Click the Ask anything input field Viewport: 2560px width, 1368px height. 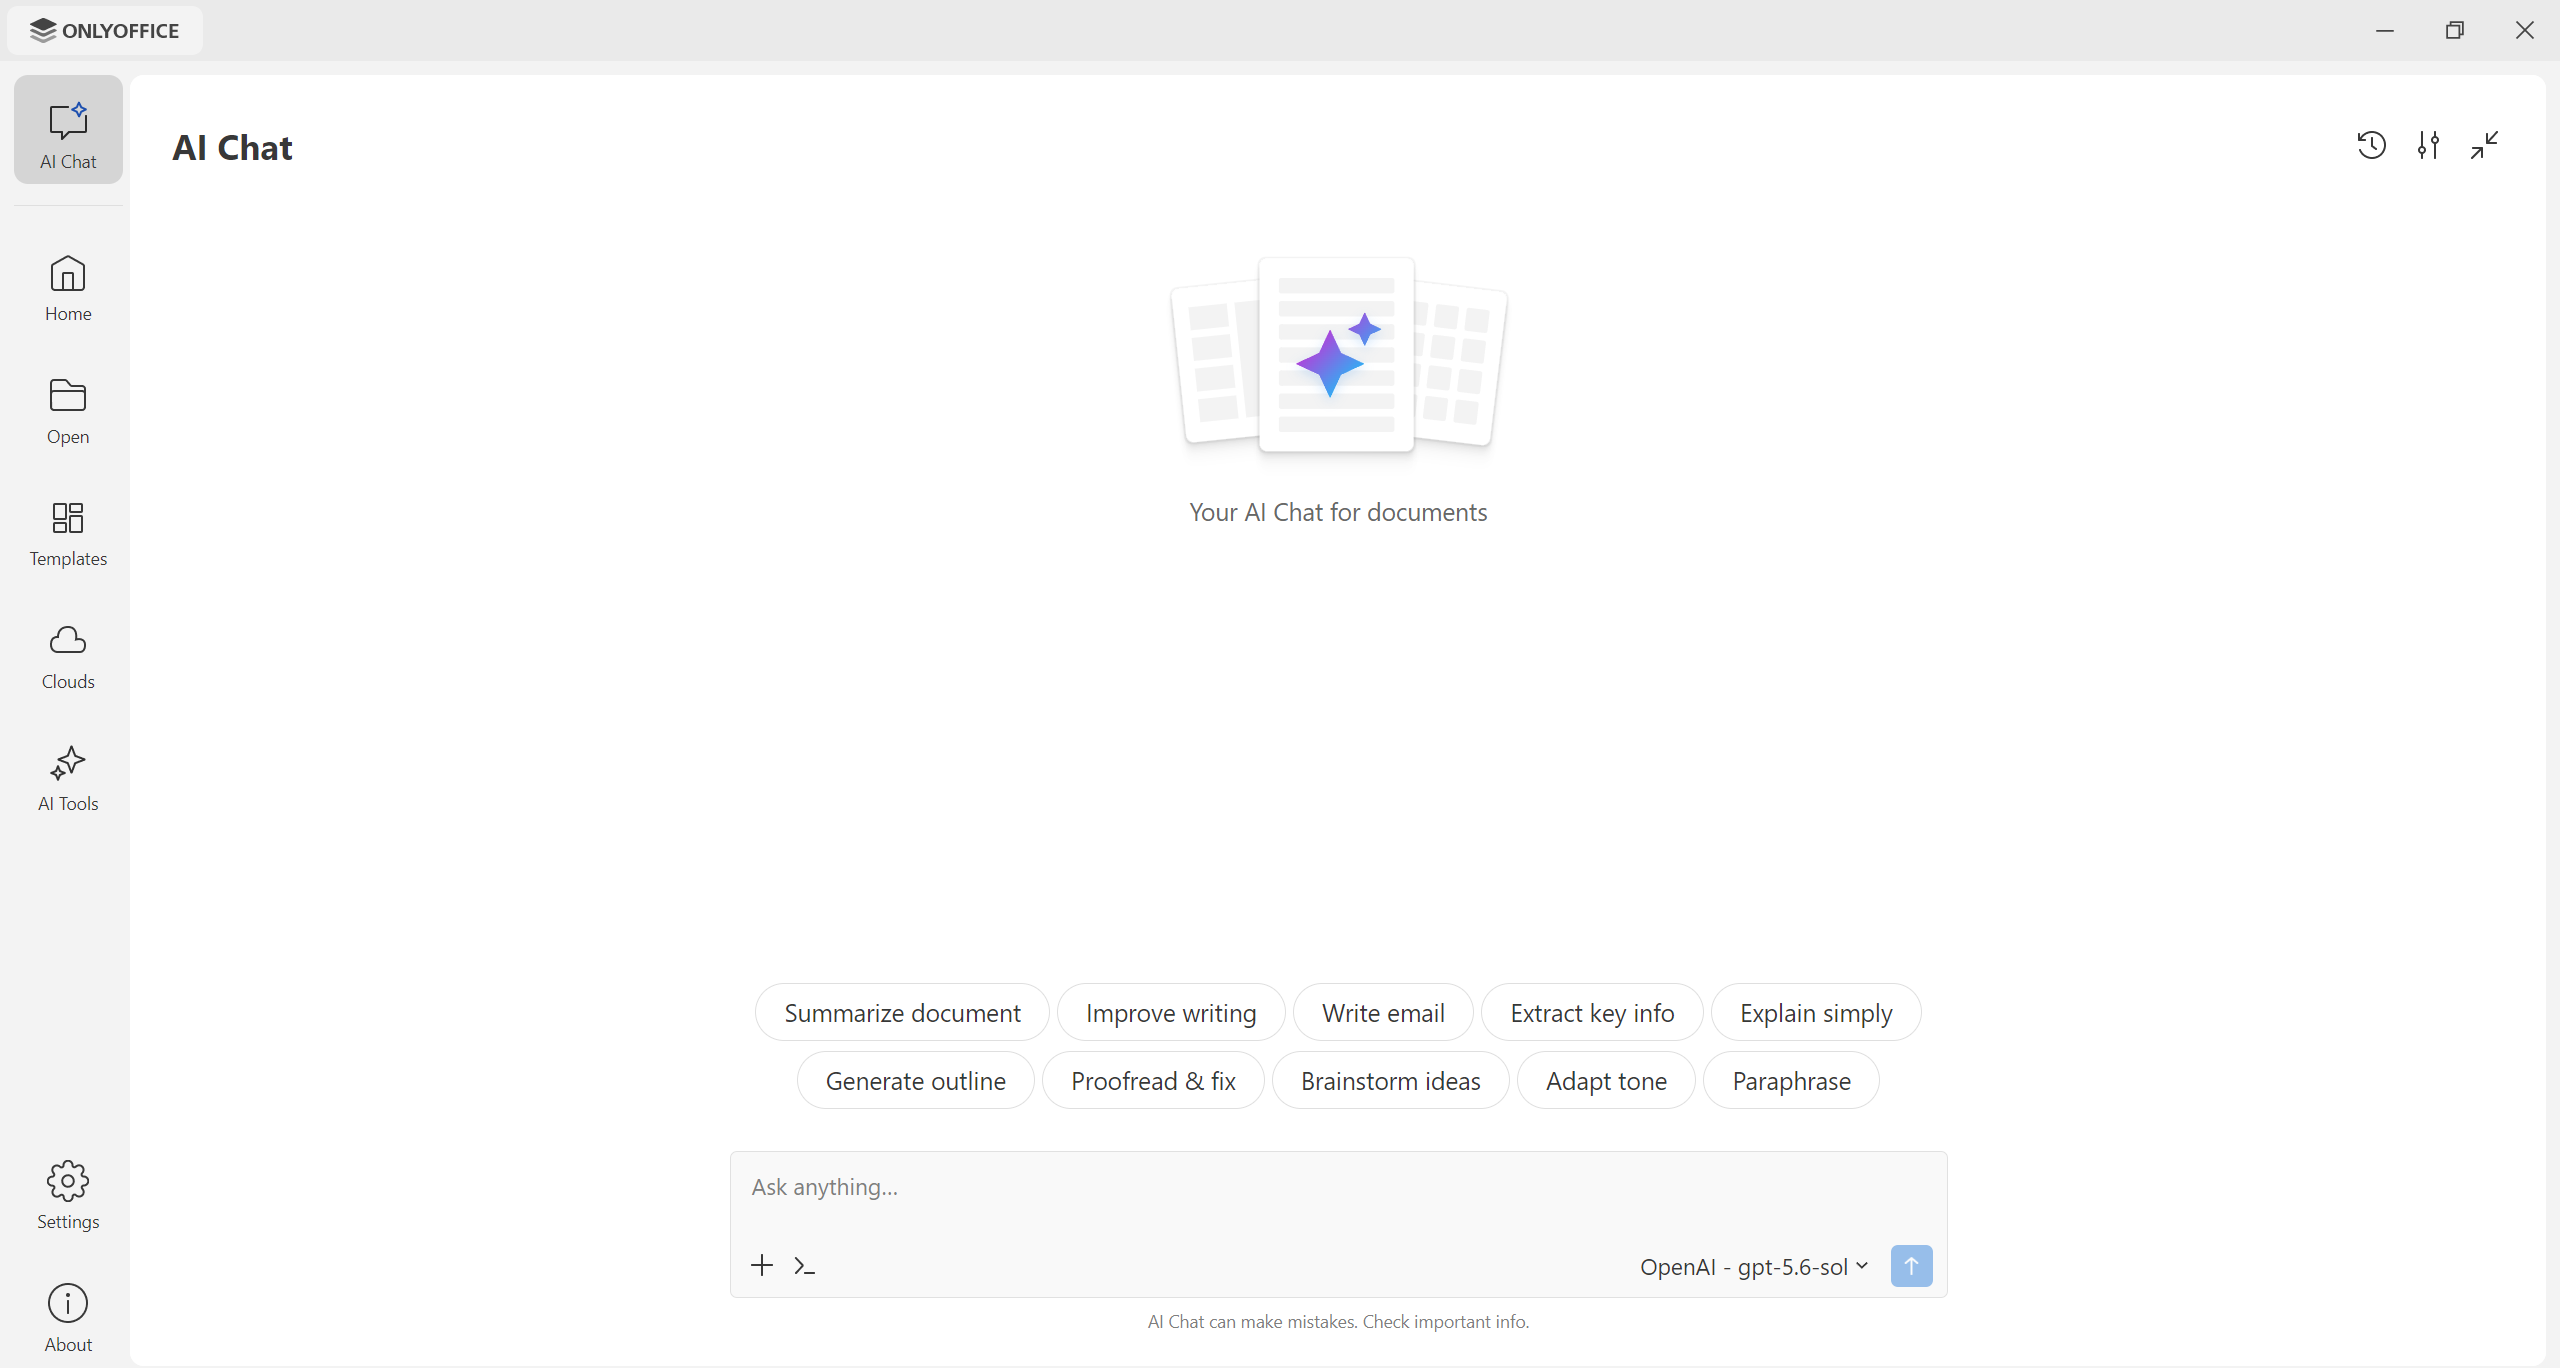[x=1338, y=1188]
